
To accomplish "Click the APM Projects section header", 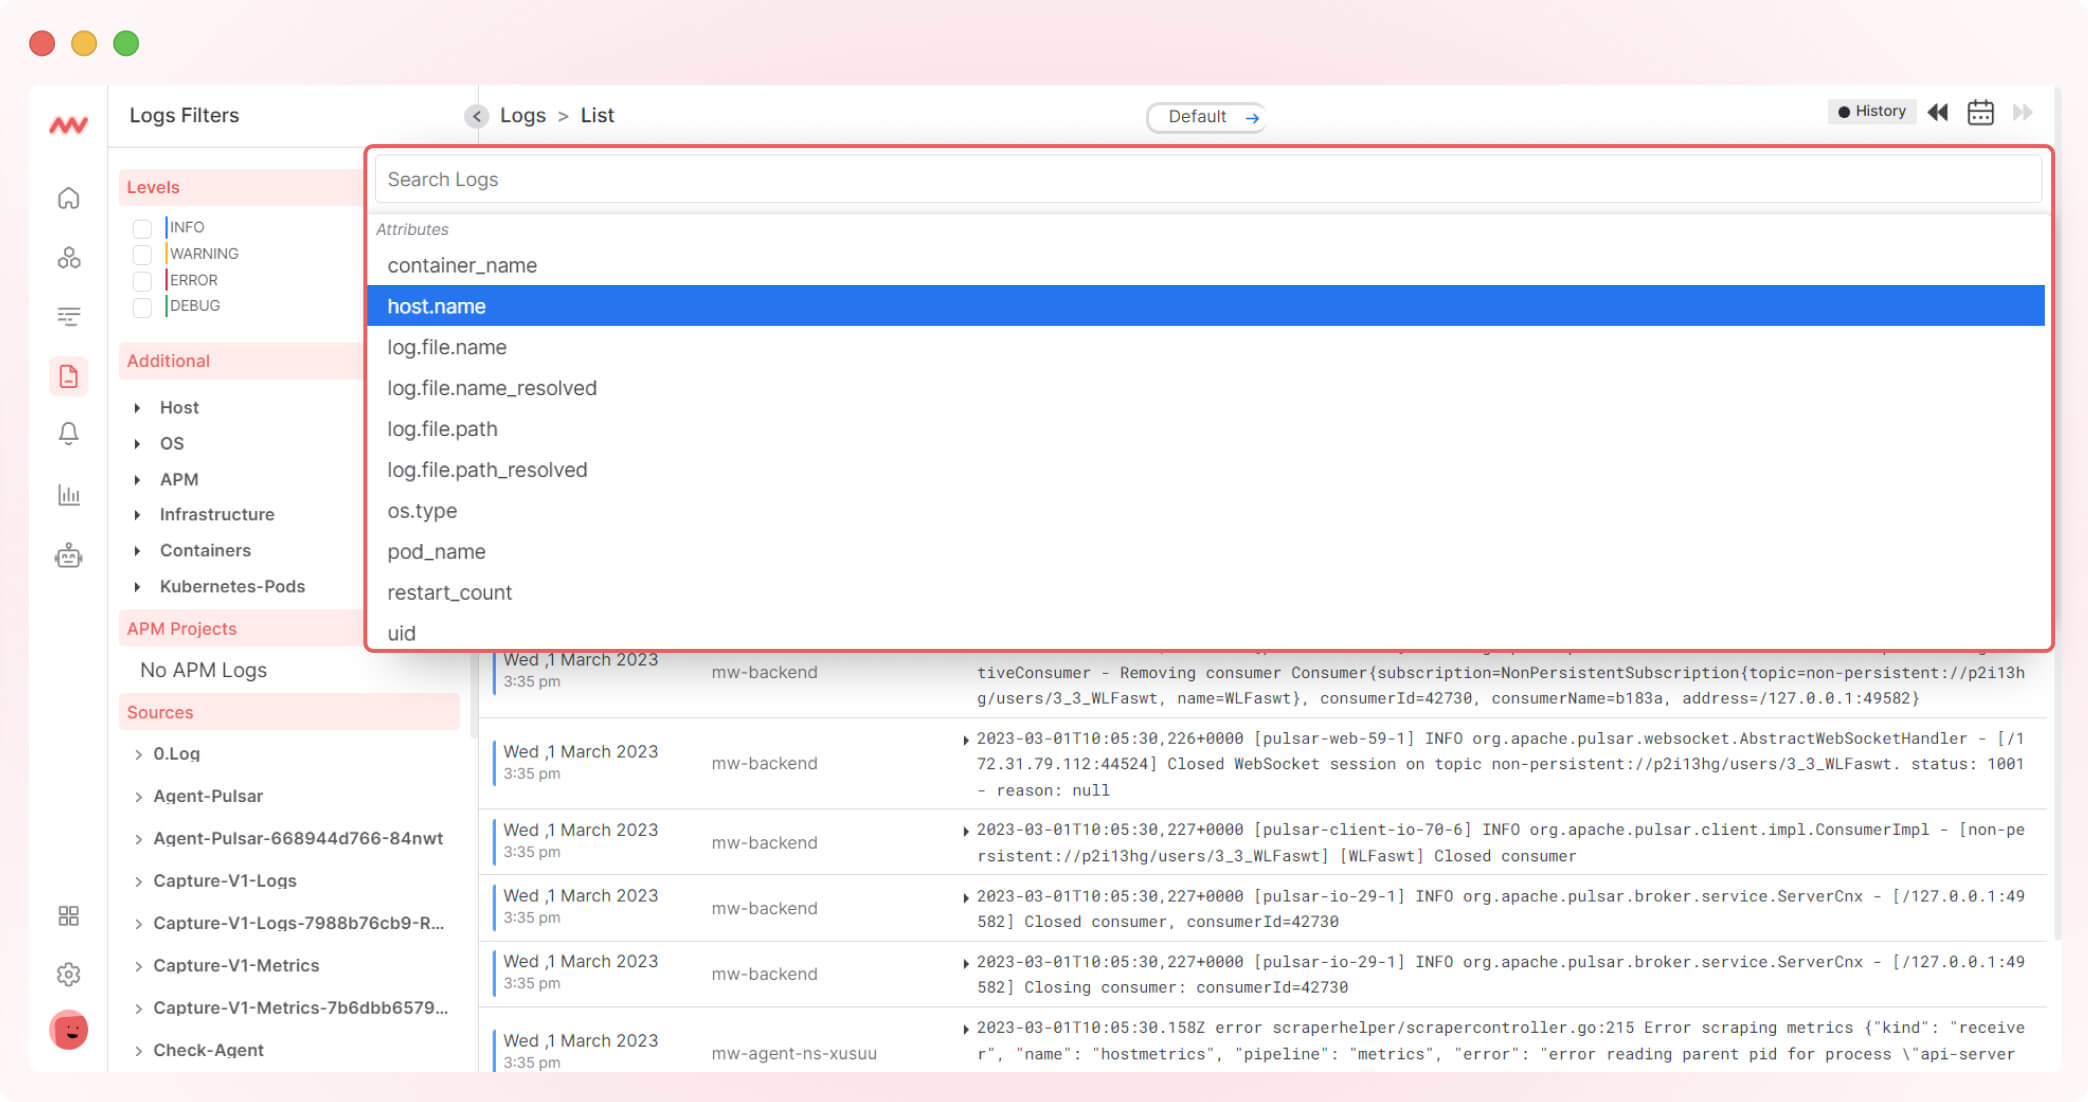I will 240,629.
